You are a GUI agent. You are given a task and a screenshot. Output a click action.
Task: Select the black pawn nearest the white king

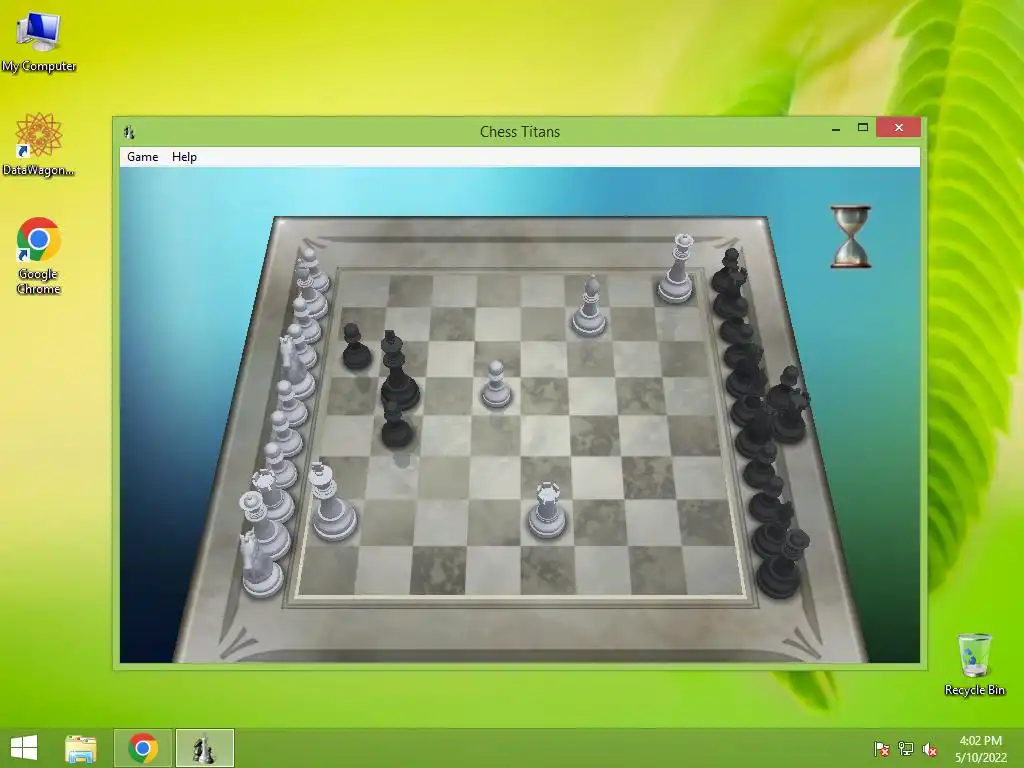pyautogui.click(x=396, y=424)
